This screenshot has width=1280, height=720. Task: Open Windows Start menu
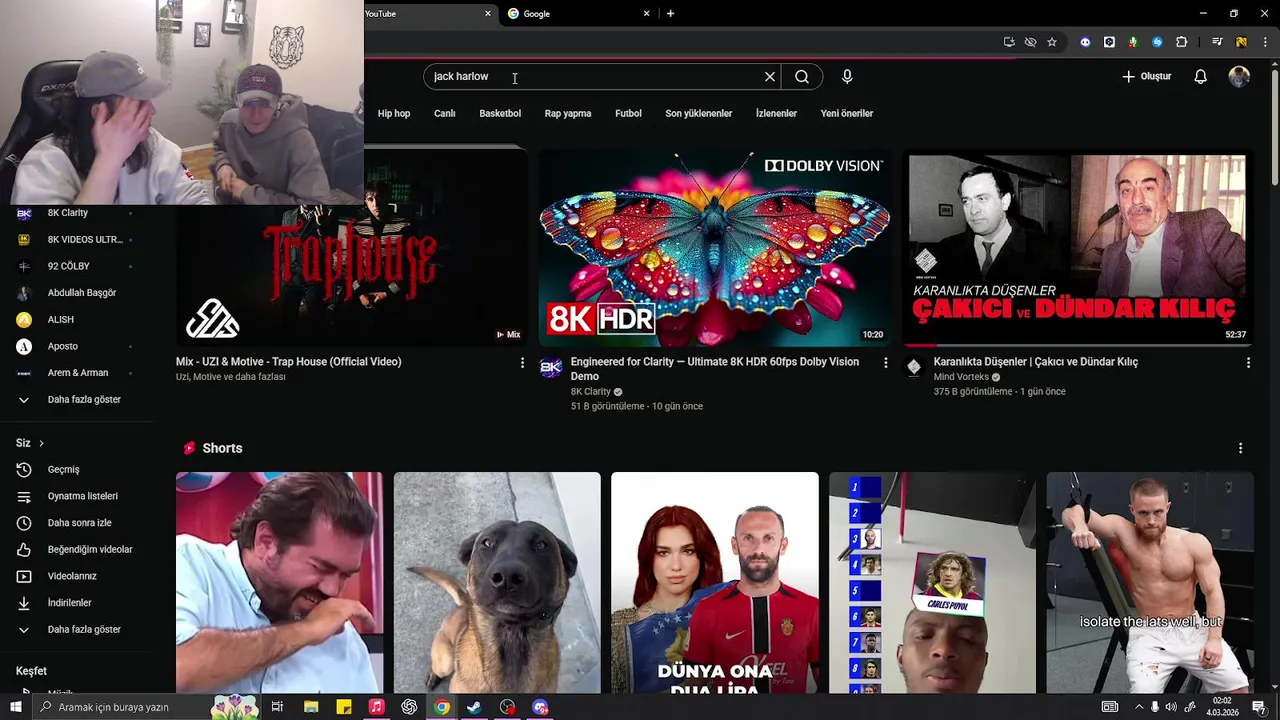pos(16,707)
